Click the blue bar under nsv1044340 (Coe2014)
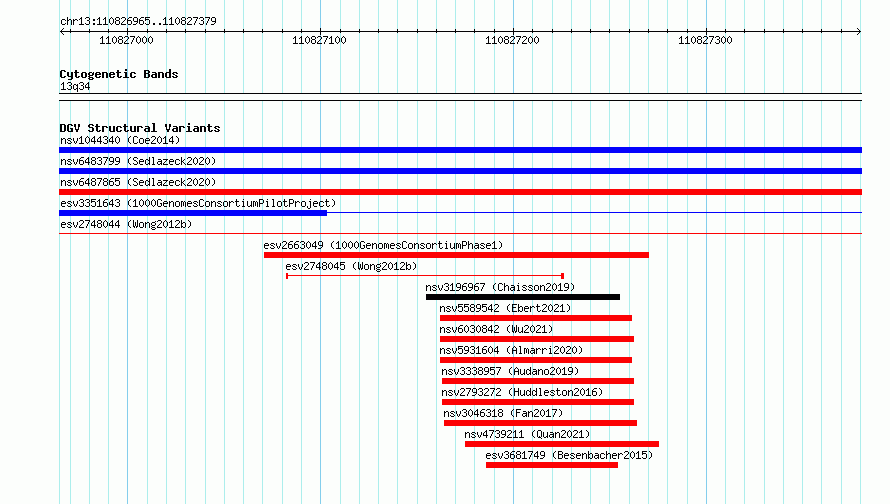The height and width of the screenshot is (504, 890). [x=460, y=150]
